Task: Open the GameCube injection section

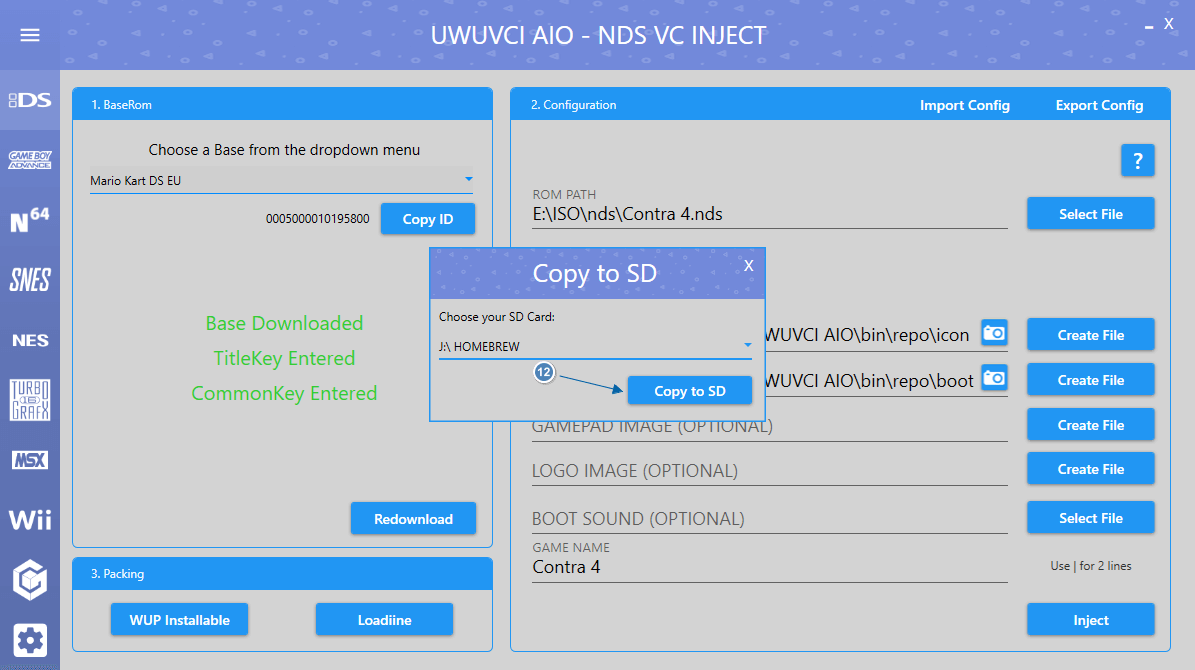Action: [x=30, y=579]
